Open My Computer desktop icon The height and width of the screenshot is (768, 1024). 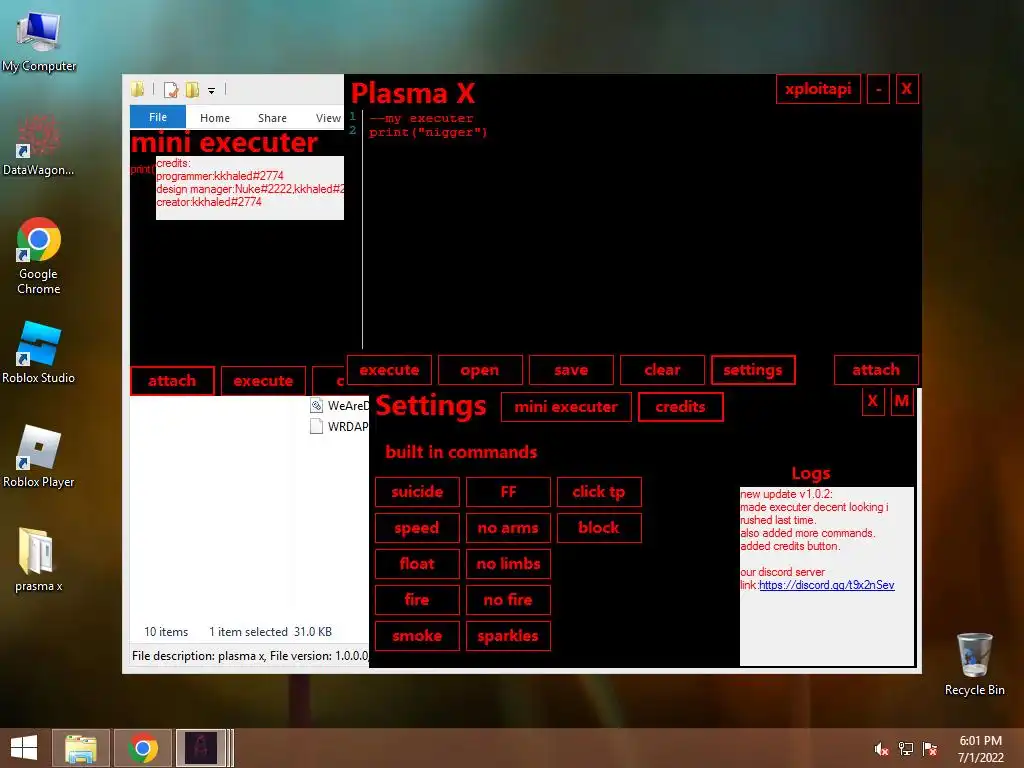tap(39, 41)
